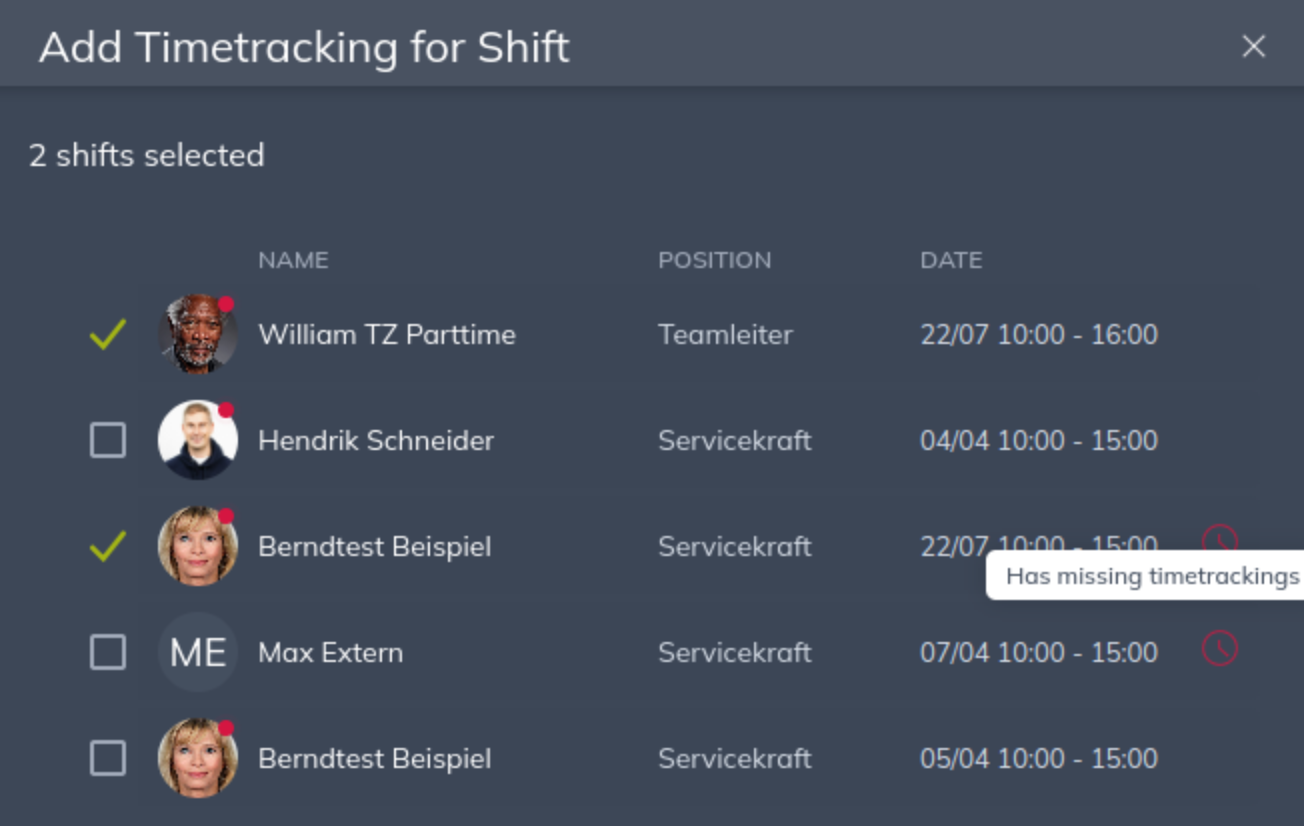This screenshot has height=826, width=1304.
Task: Sort by the NAME column header
Action: [293, 260]
